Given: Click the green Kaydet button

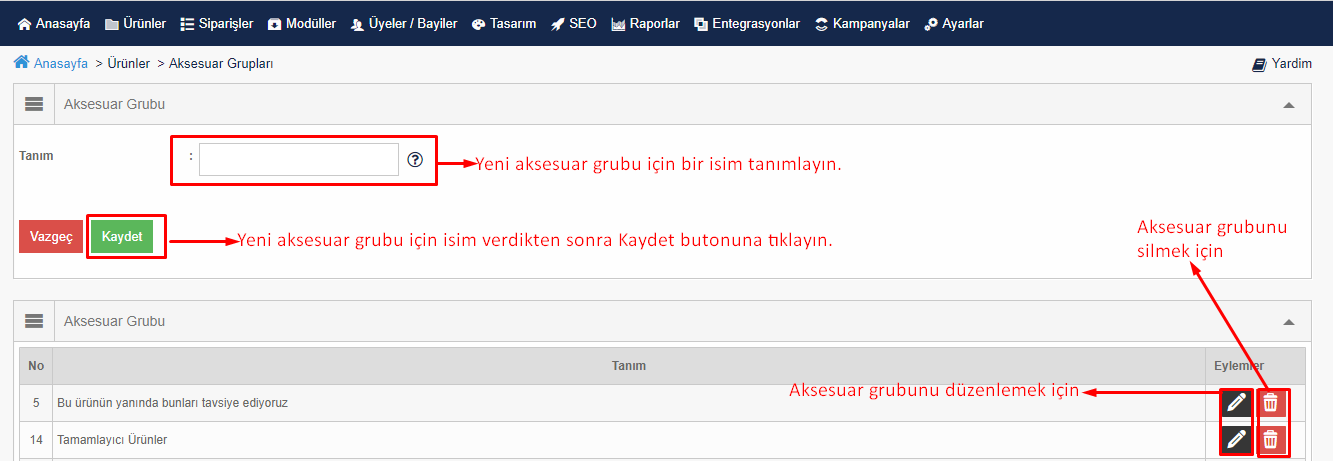Looking at the screenshot, I should pos(122,237).
